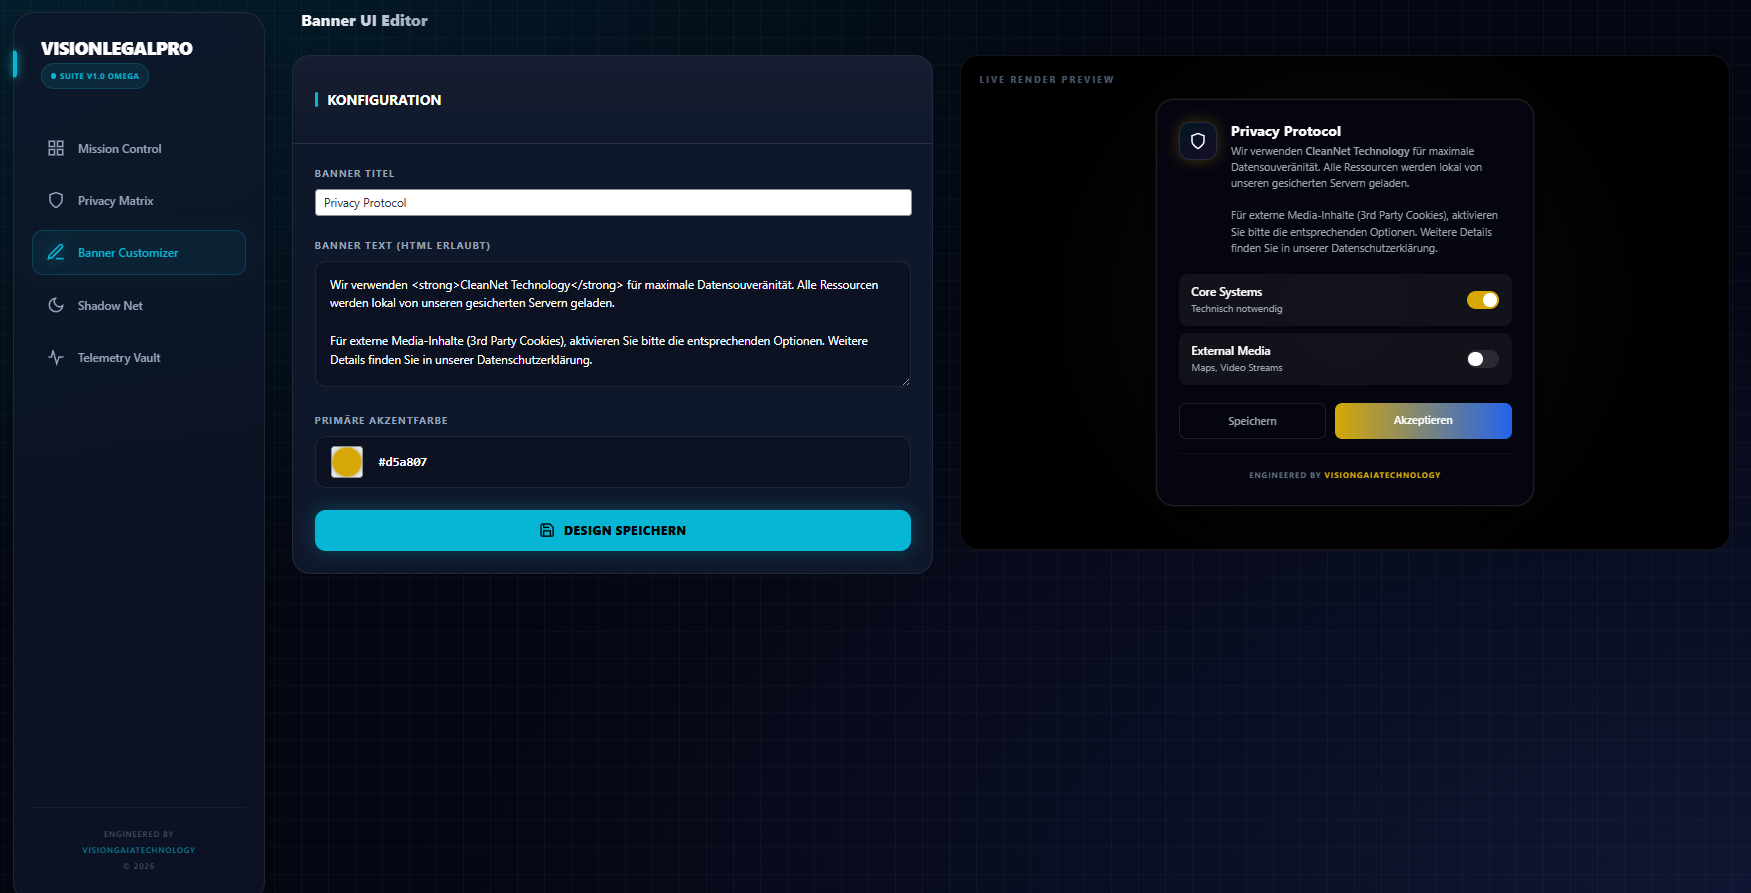The image size is (1751, 893).
Task: Click into the Banner Titel input field
Action: 613,202
